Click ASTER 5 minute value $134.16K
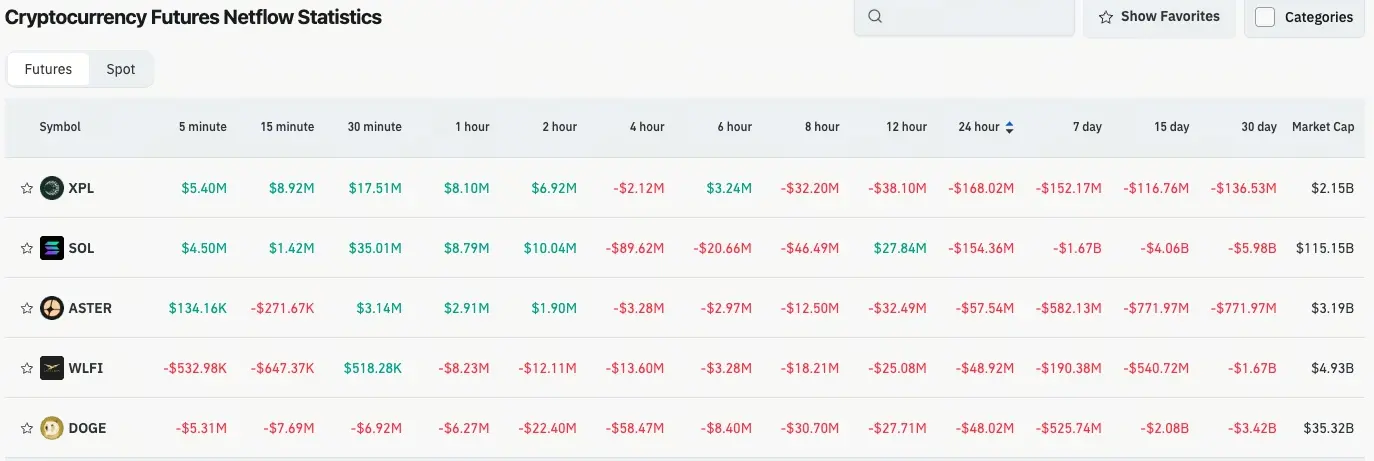This screenshot has width=1374, height=461. click(x=198, y=308)
